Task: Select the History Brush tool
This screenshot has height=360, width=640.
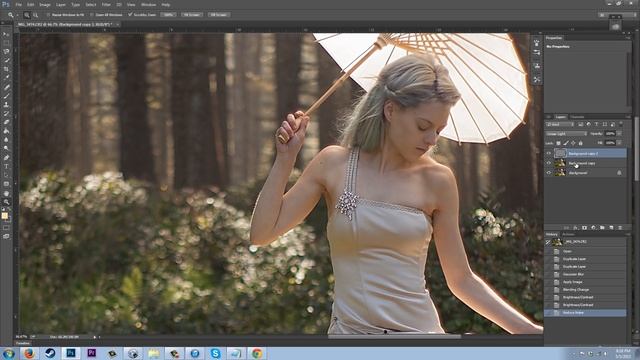Action: tap(6, 113)
